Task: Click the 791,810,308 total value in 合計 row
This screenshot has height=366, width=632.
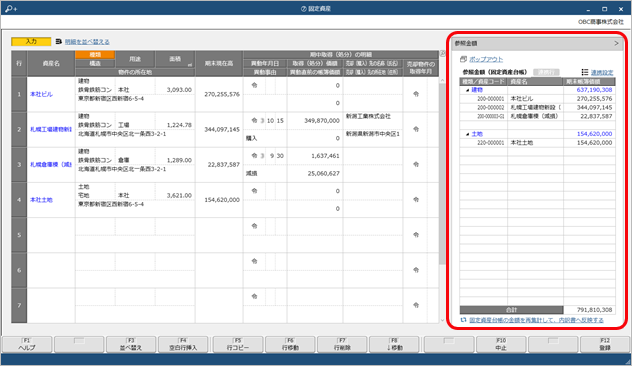Action: [x=594, y=310]
